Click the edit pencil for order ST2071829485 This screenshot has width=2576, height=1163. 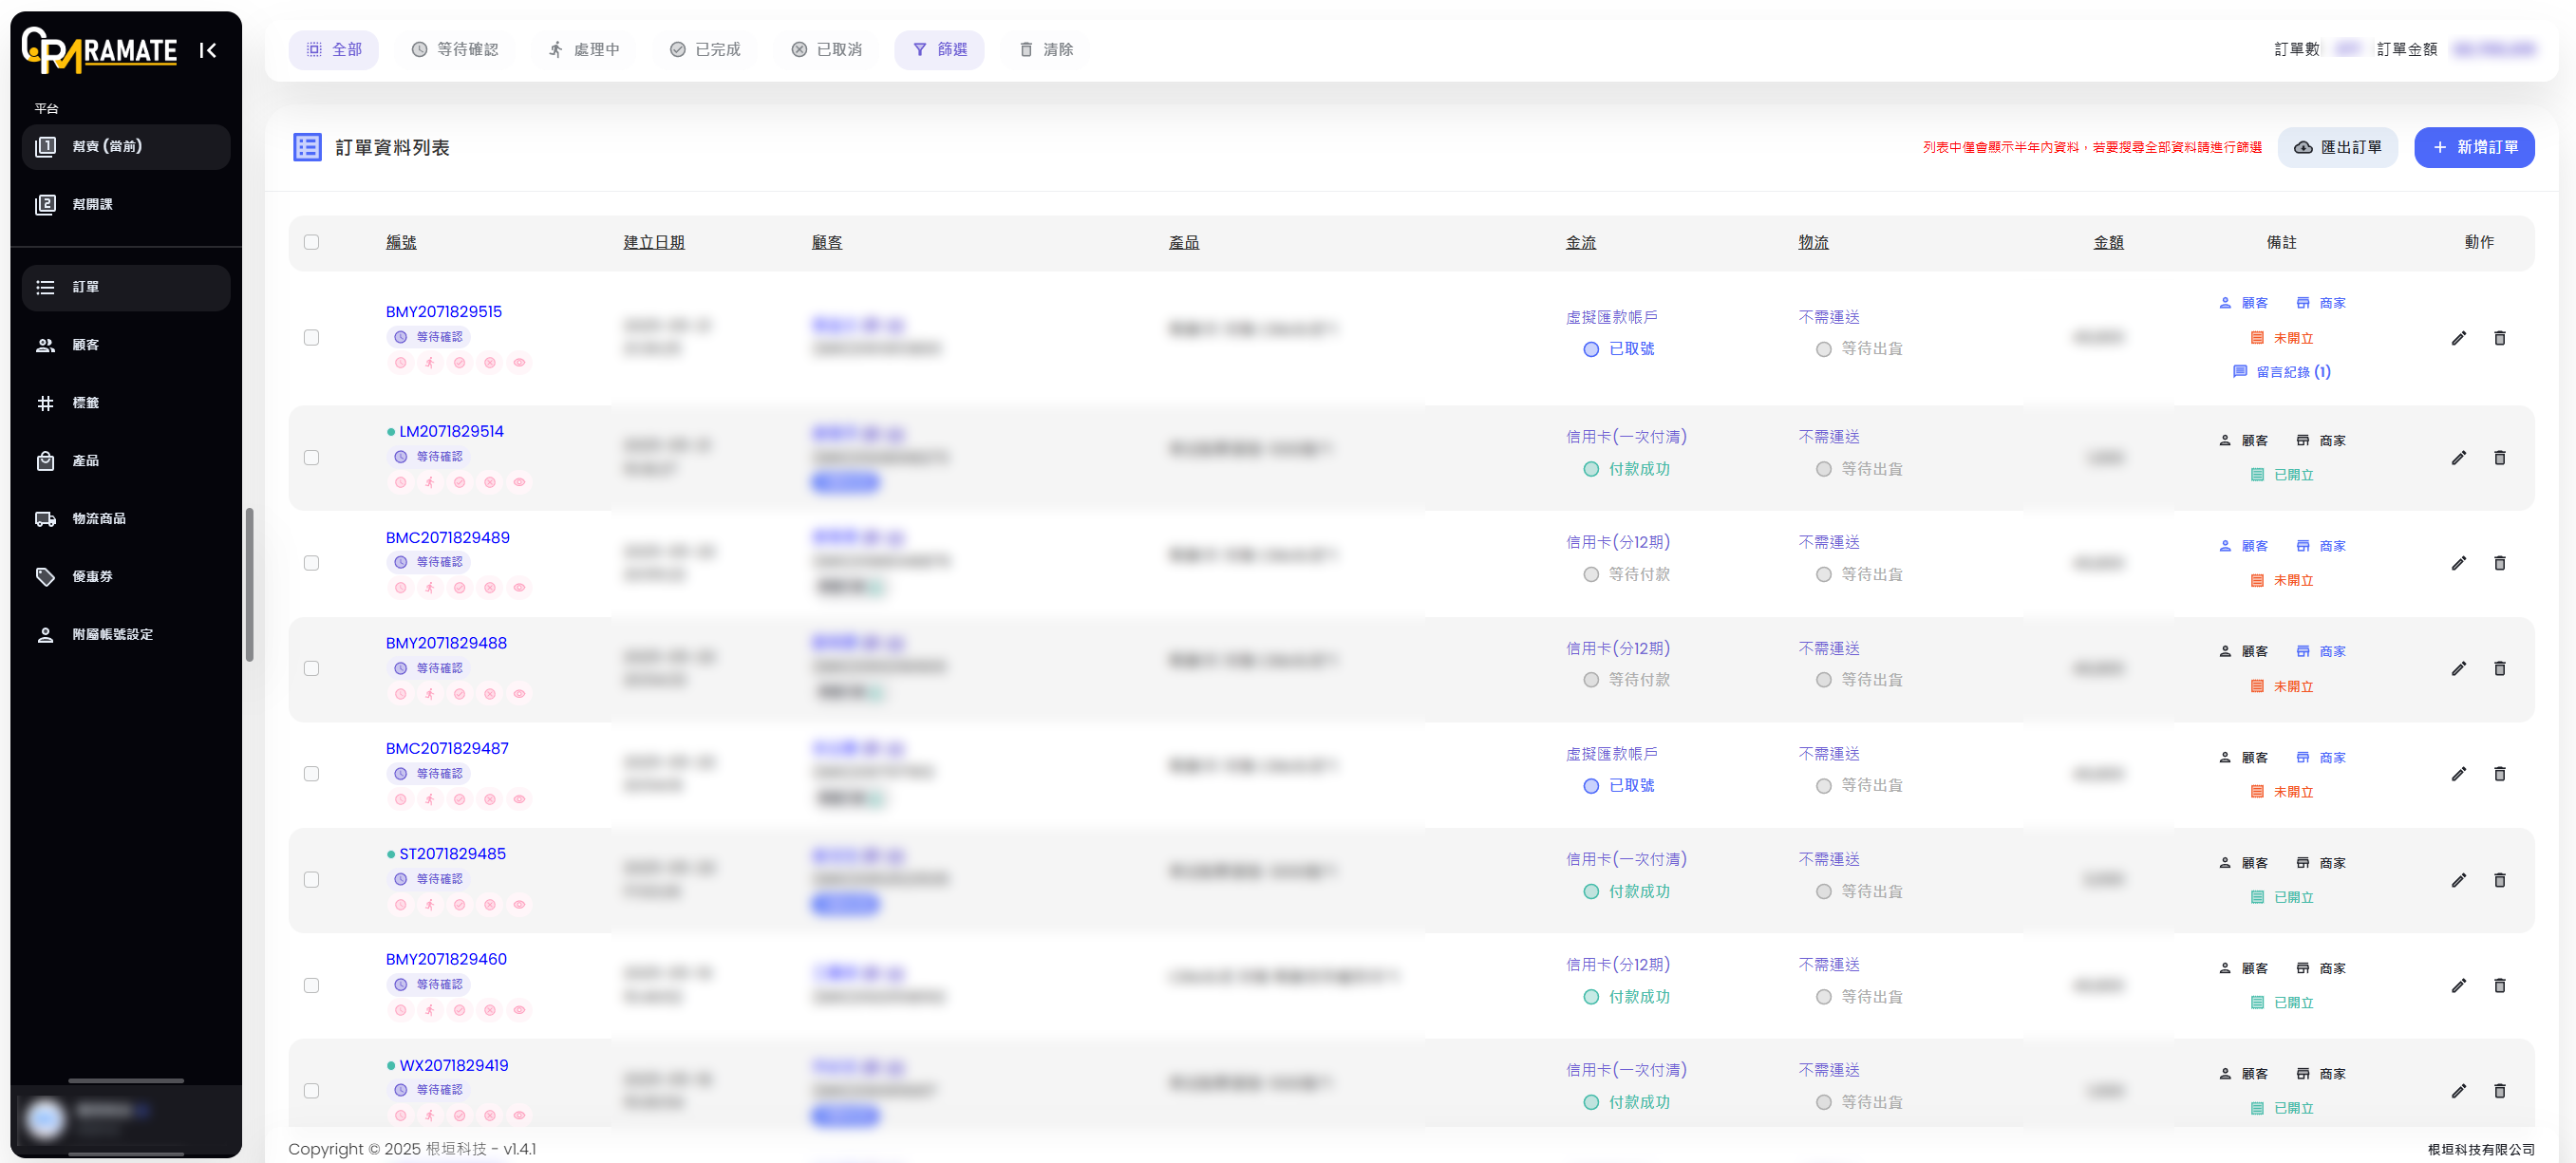point(2458,880)
